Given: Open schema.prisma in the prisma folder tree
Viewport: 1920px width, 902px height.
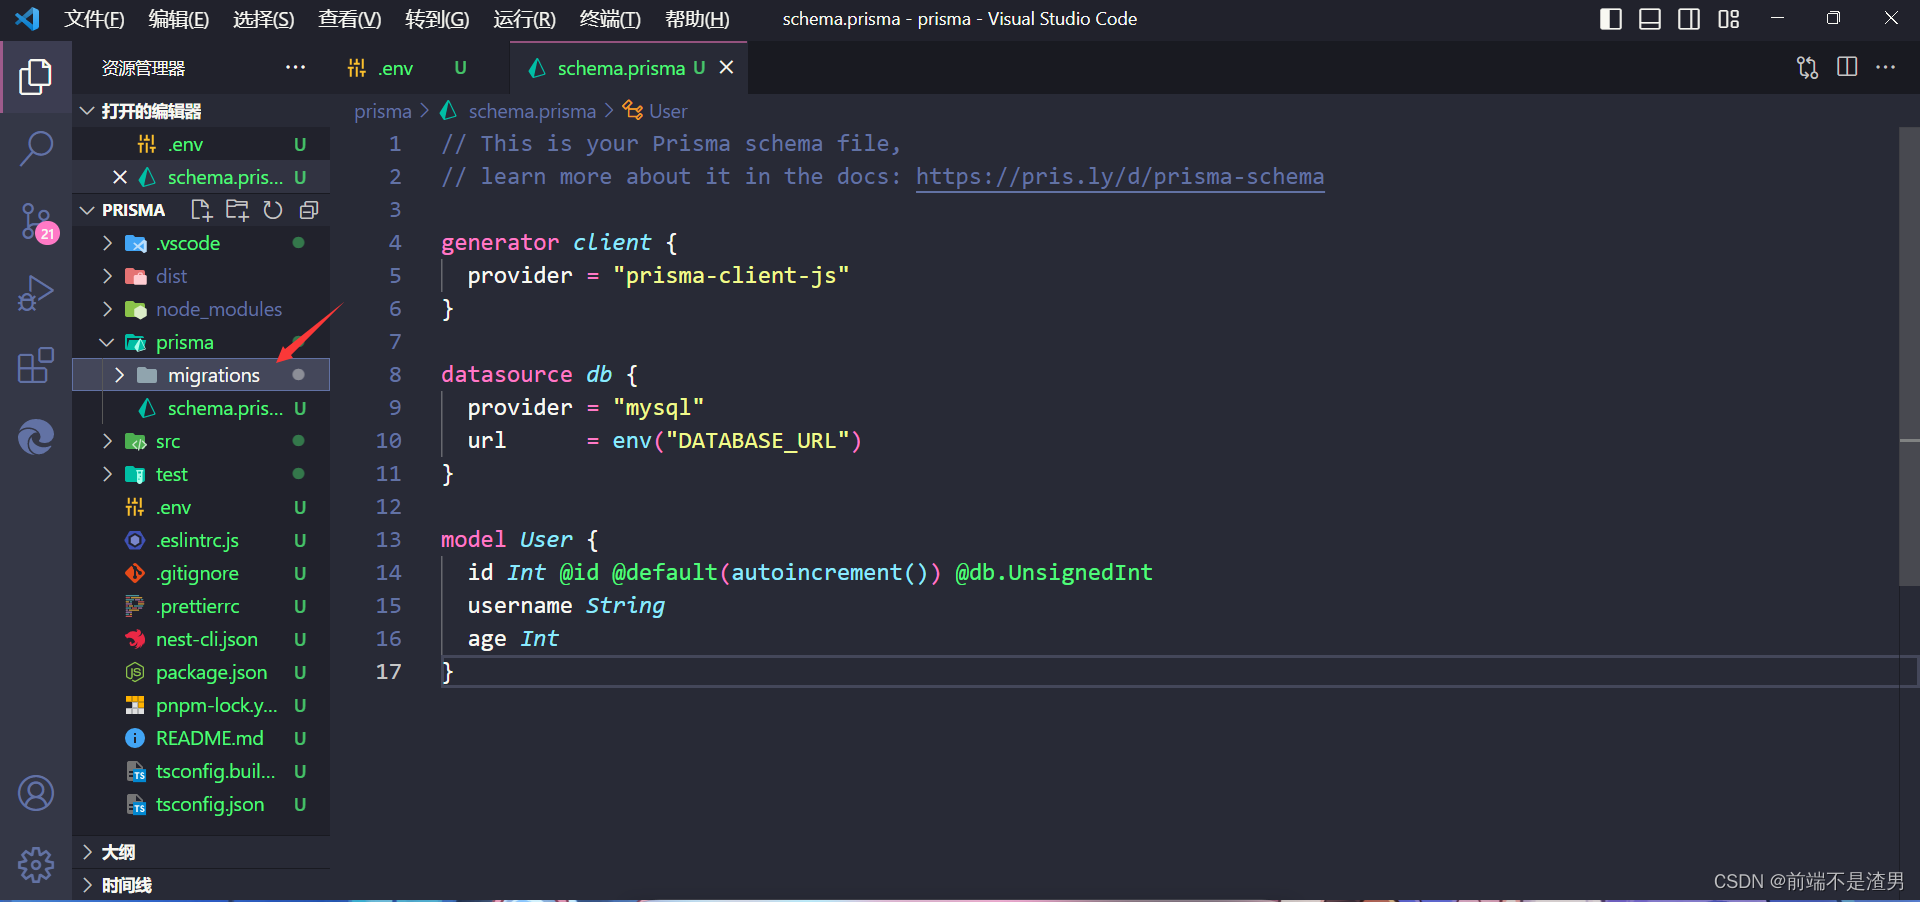Looking at the screenshot, I should [200, 408].
